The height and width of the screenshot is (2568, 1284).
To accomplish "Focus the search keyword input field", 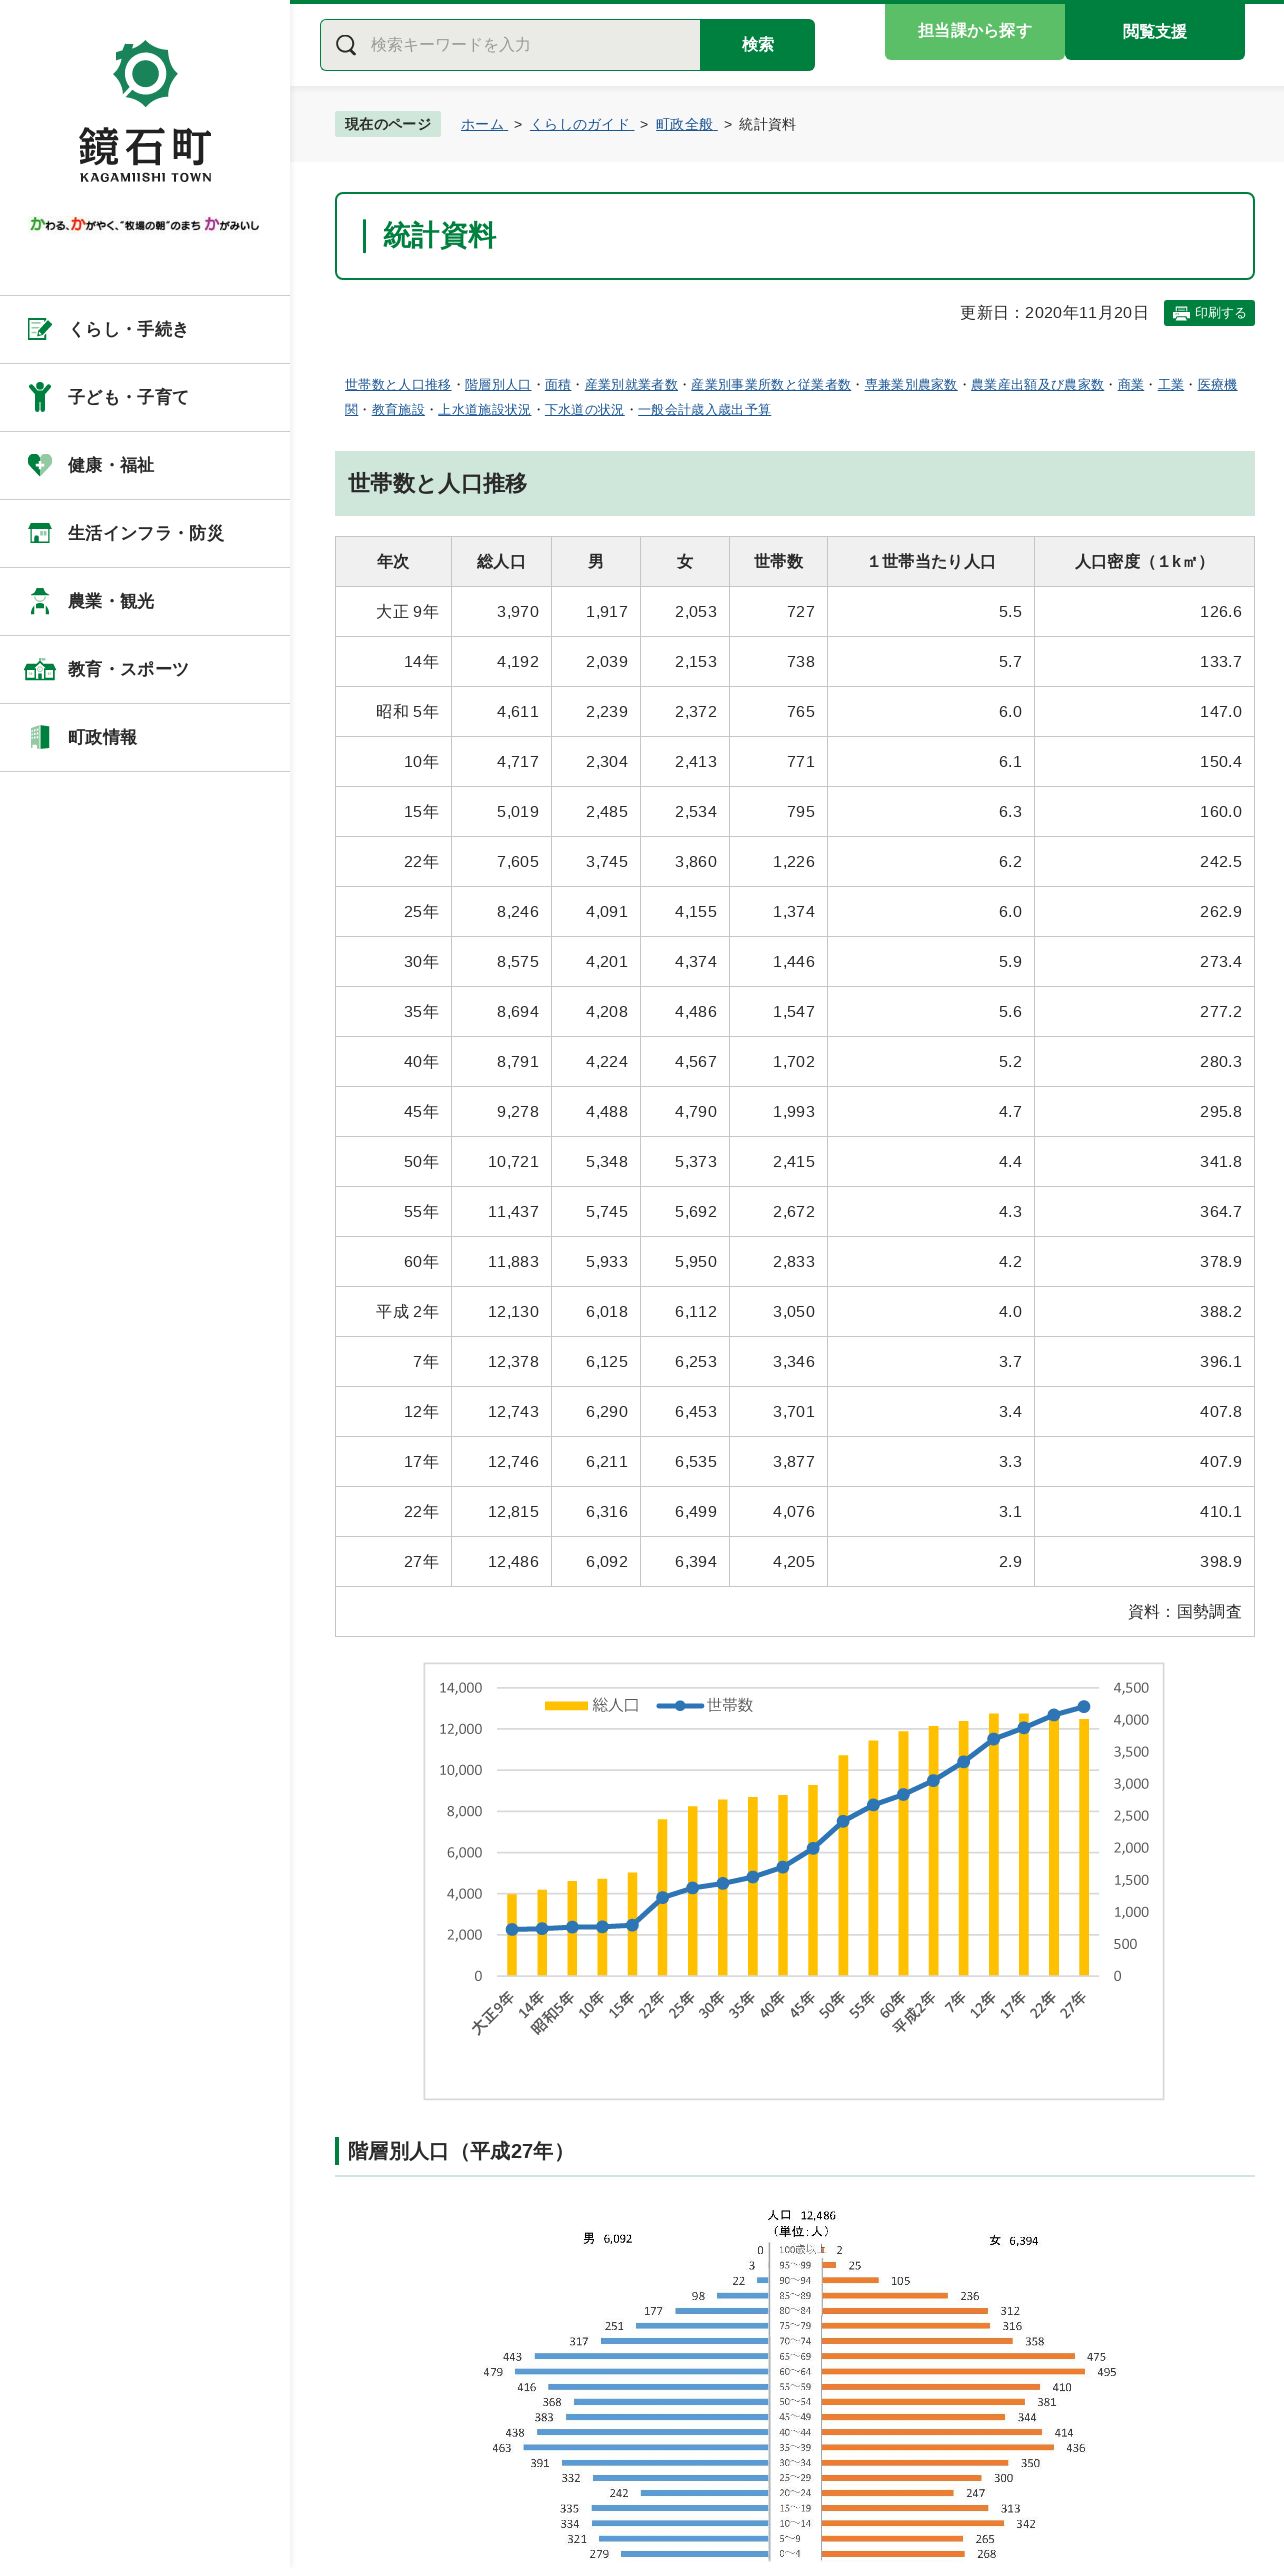I will (510, 45).
